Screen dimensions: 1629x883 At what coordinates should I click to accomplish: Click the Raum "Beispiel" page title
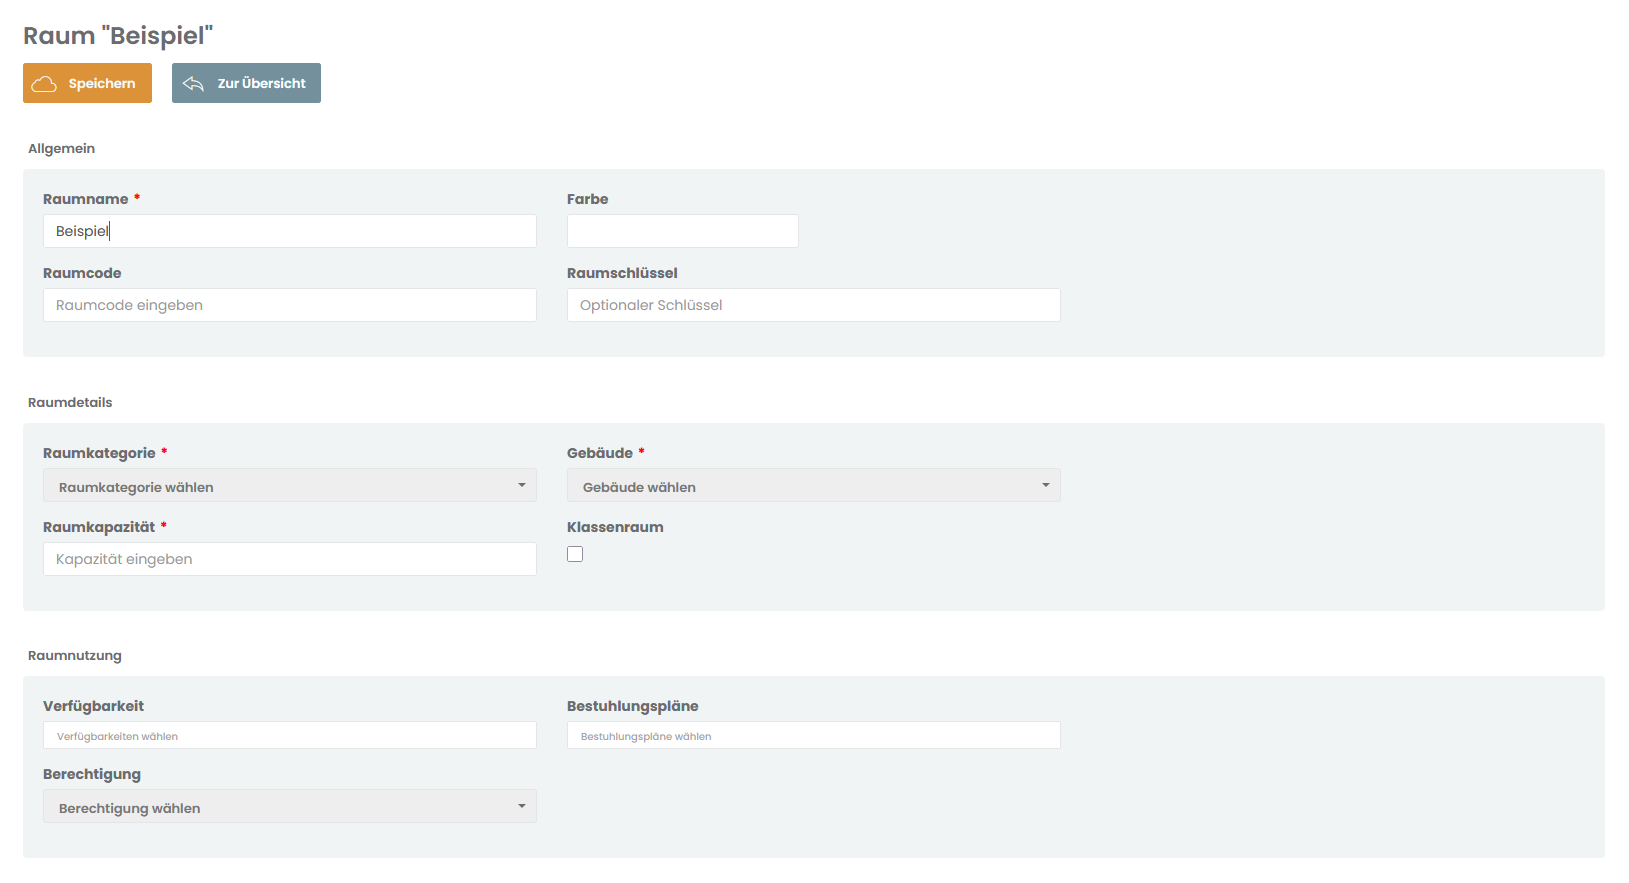(x=118, y=35)
